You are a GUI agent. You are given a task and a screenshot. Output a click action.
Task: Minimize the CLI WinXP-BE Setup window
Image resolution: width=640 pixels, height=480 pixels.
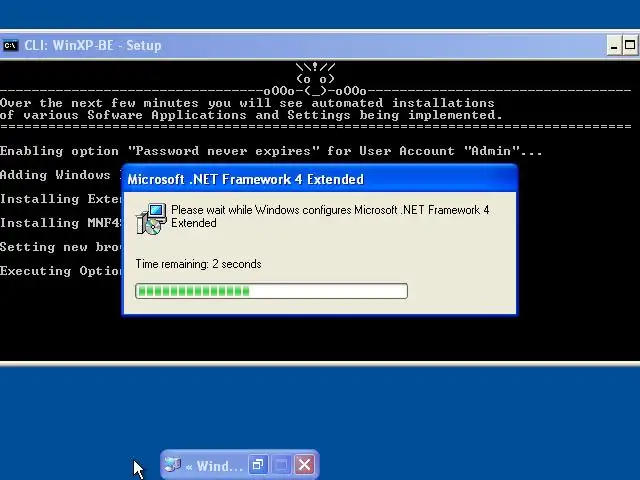tap(613, 45)
